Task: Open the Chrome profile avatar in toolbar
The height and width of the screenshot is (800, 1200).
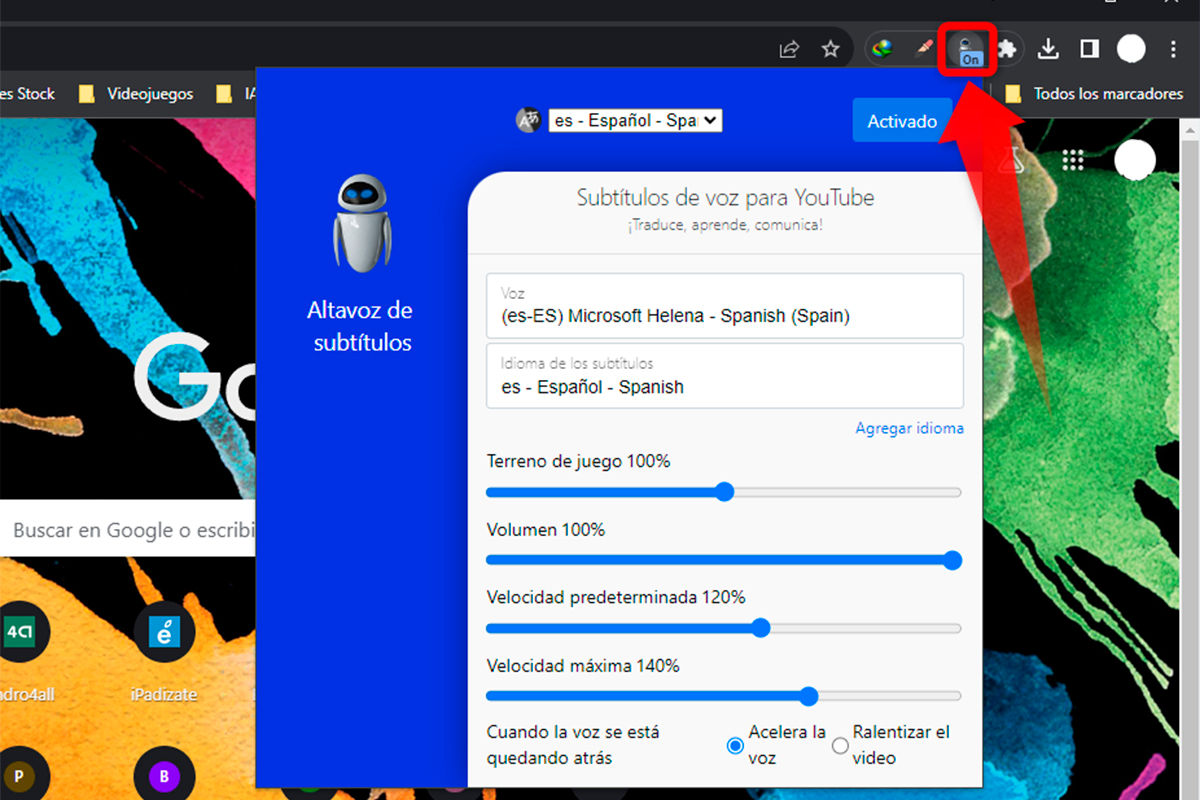Action: [1131, 48]
